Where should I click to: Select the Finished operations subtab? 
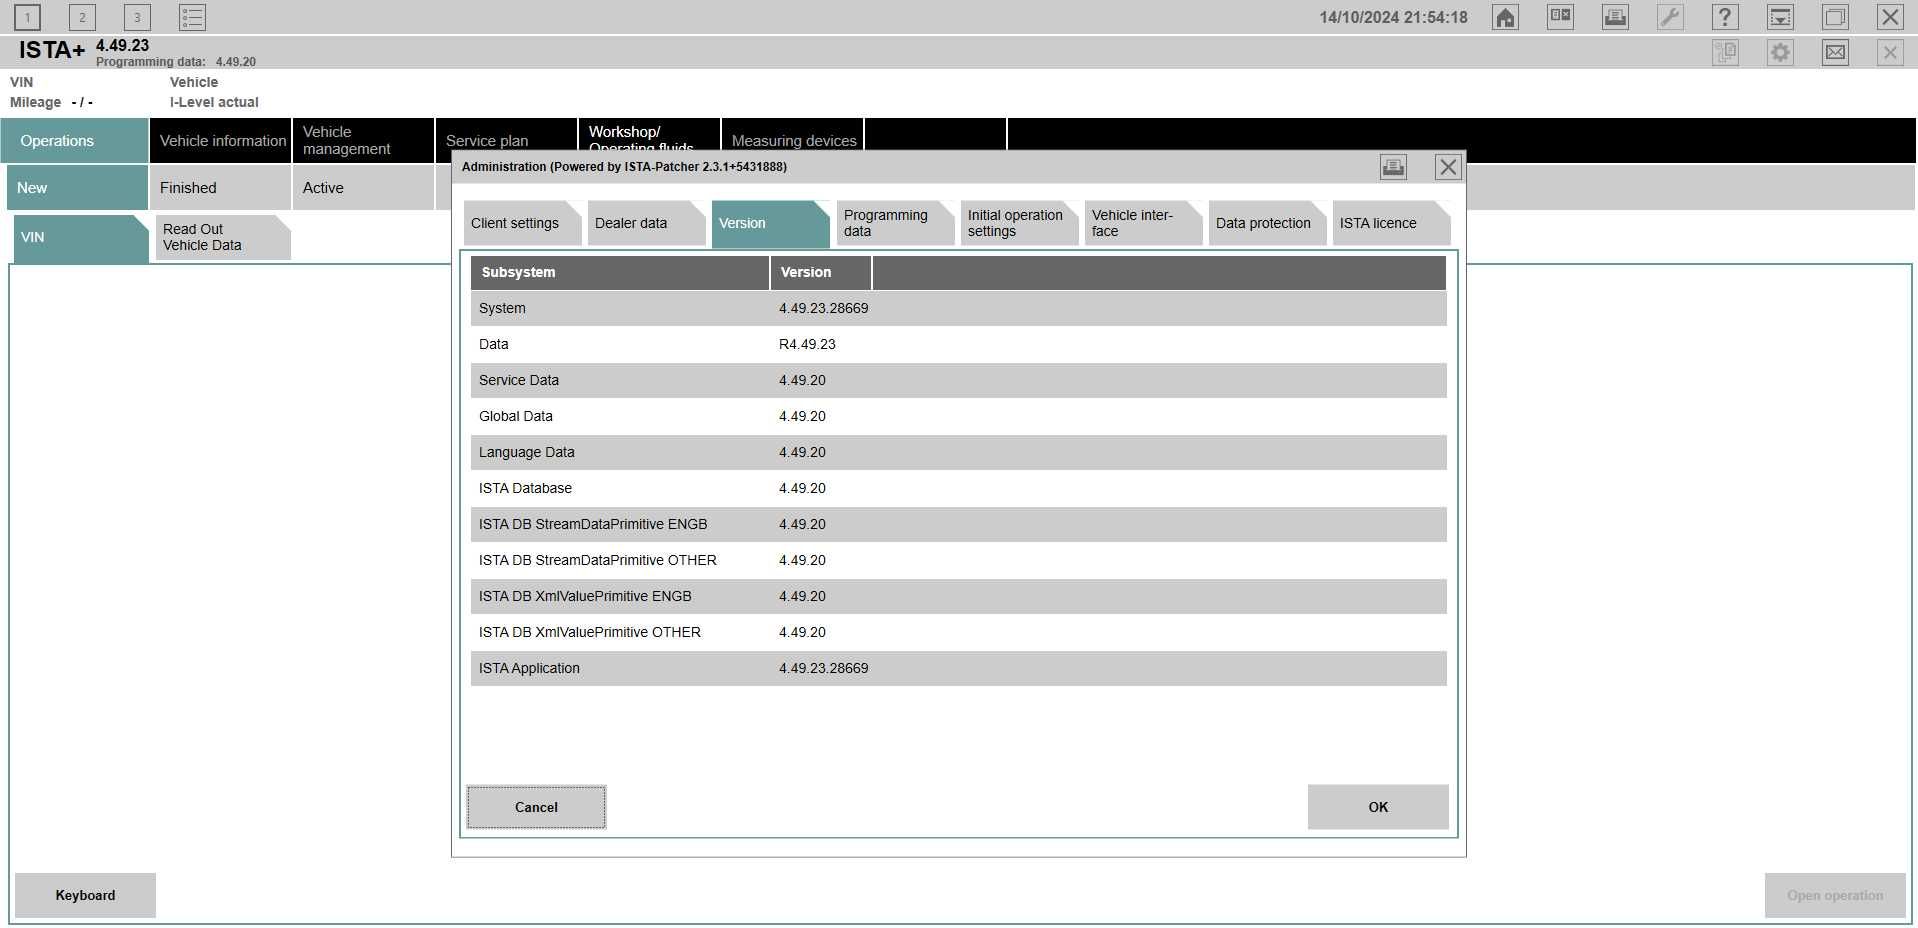click(x=220, y=188)
